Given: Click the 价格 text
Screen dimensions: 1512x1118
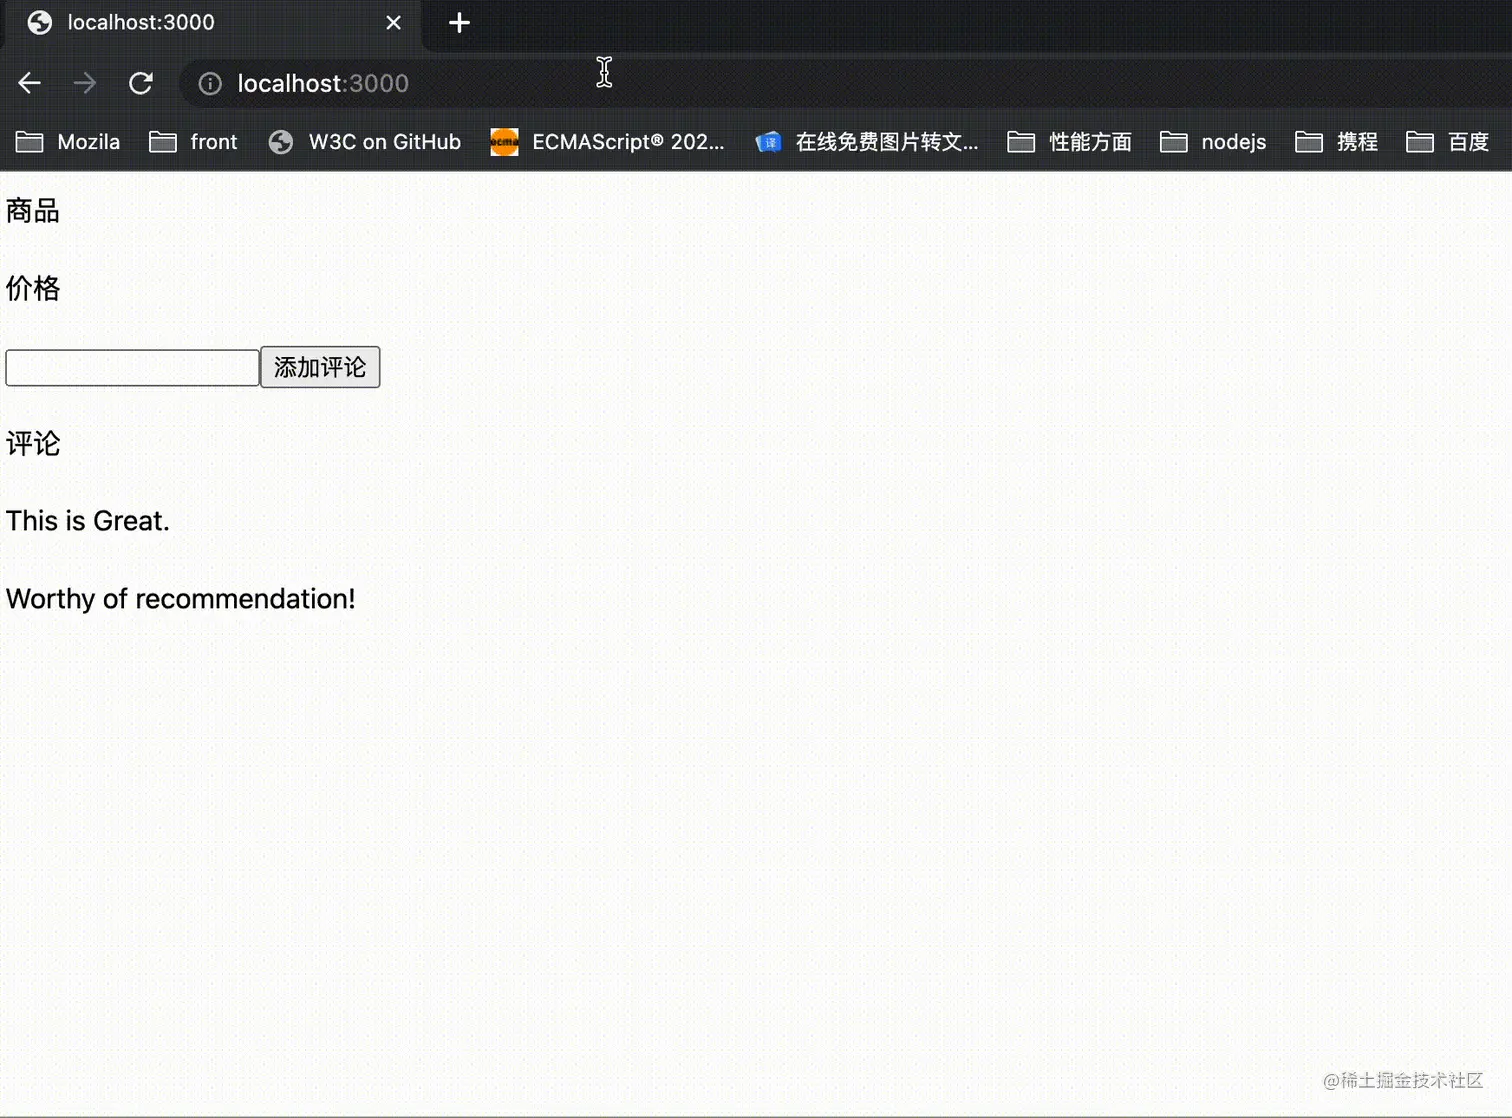Looking at the screenshot, I should coord(33,289).
